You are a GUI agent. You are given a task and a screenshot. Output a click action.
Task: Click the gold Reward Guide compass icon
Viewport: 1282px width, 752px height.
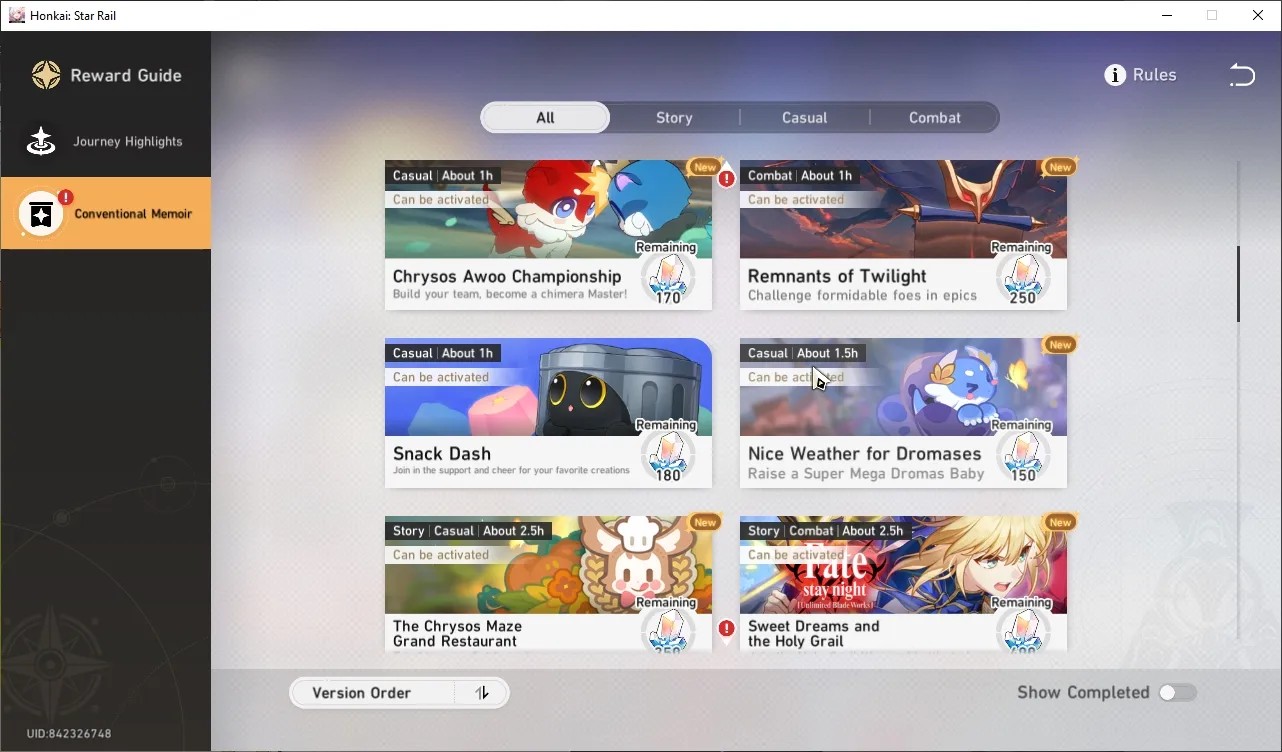pos(46,75)
